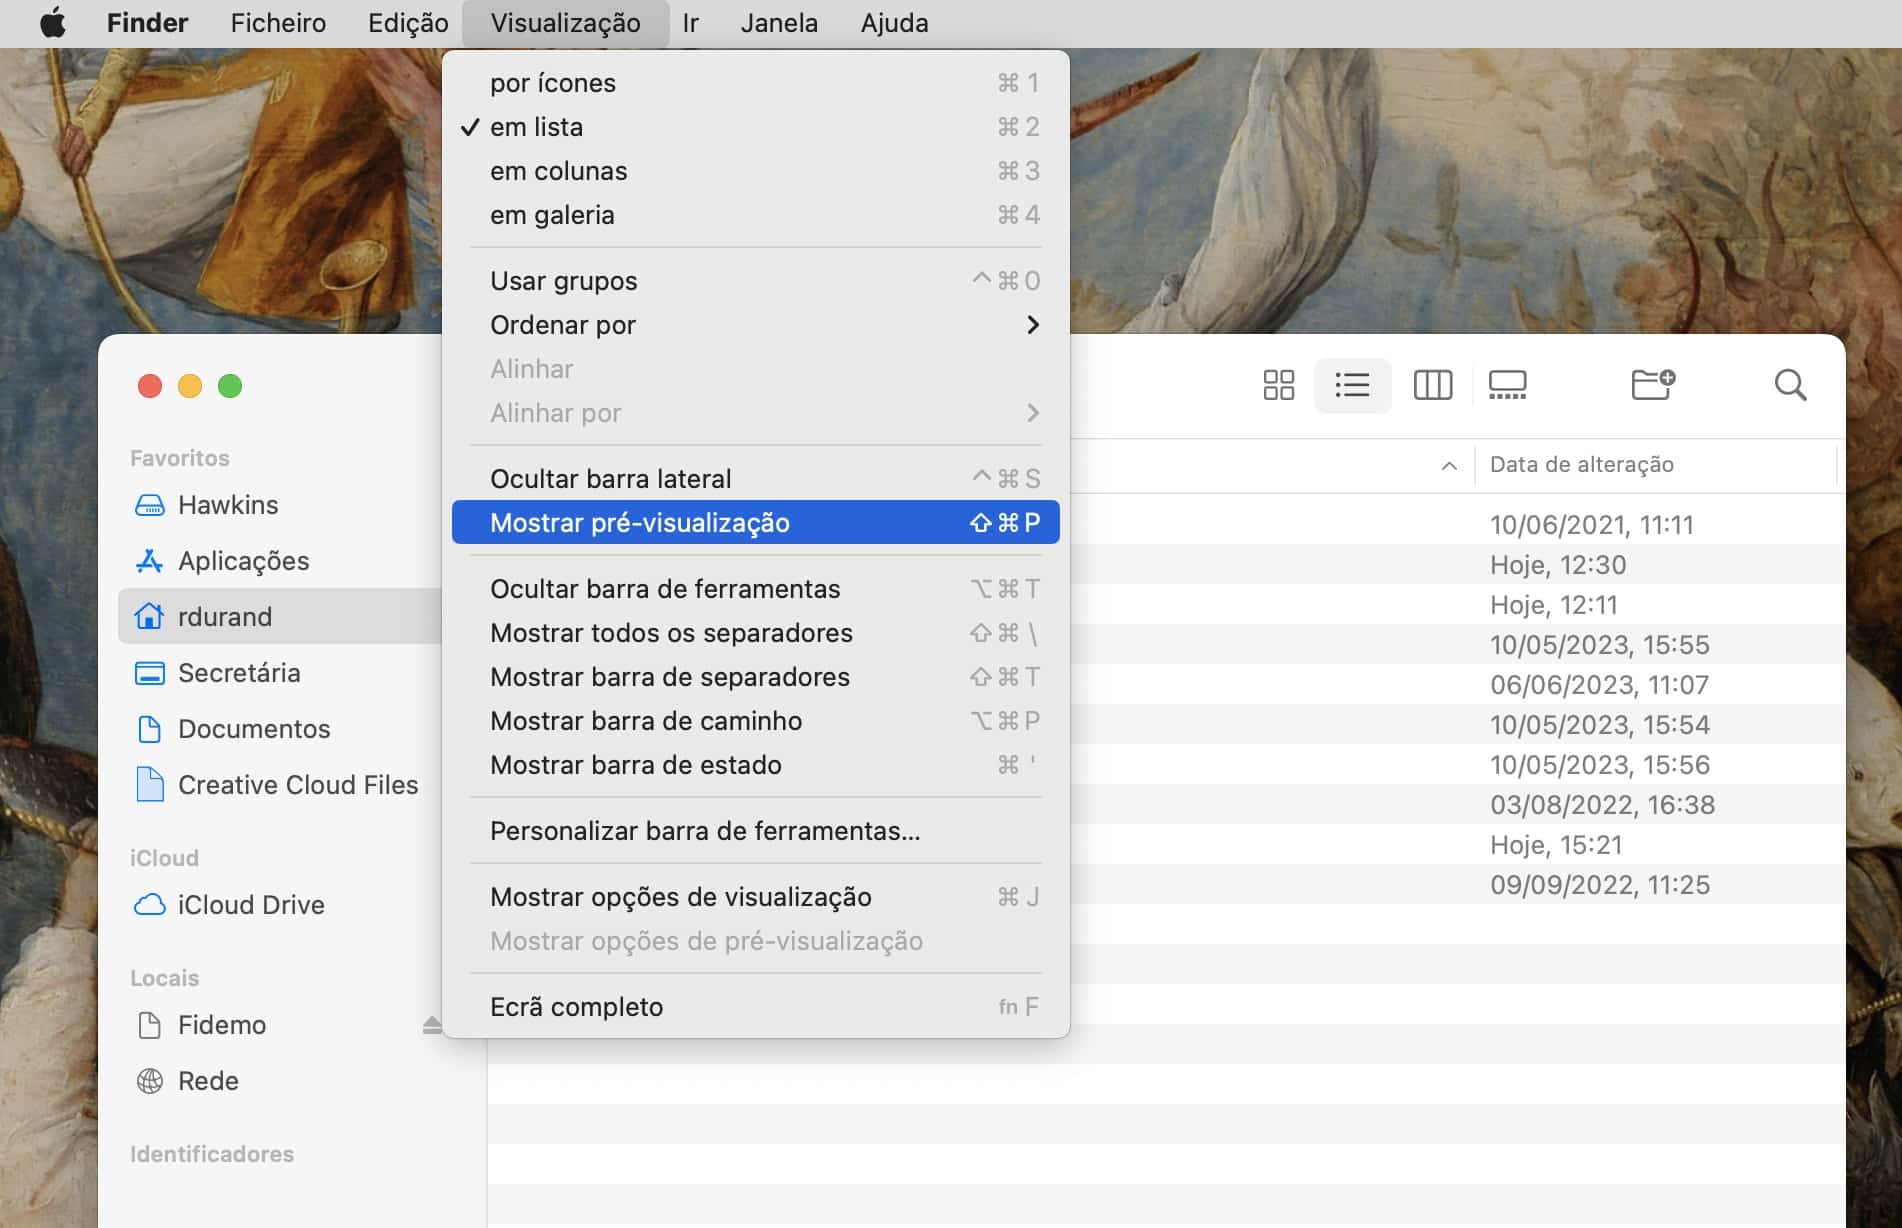Screen dimensions: 1902x1228
Task: Open Ir menu
Action: point(690,22)
